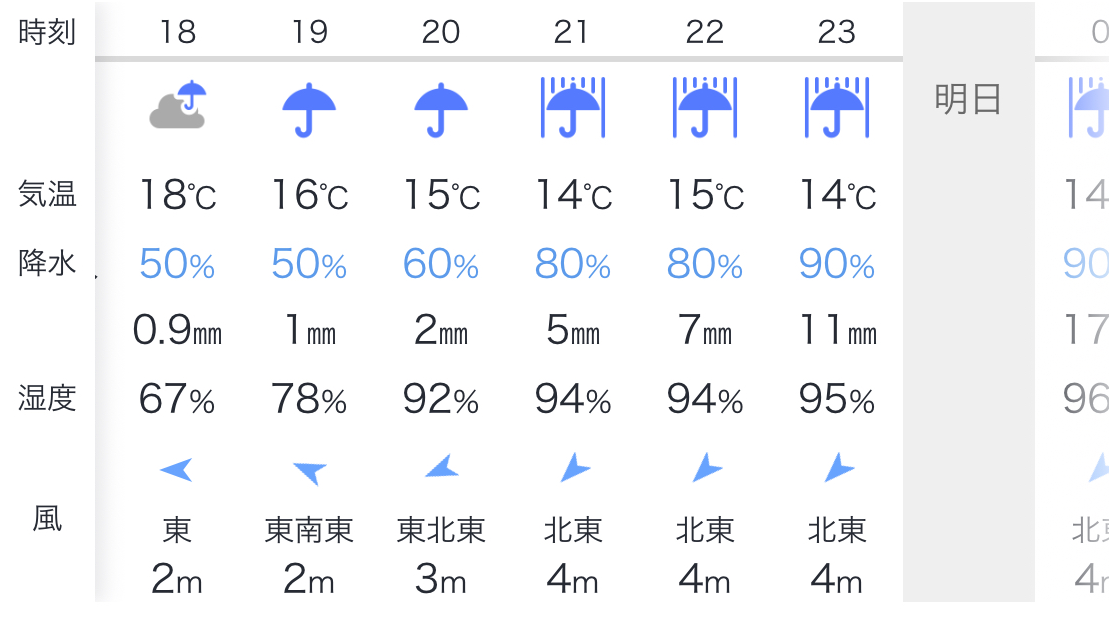This screenshot has height=624, width=1109.
Task: Click the heavy rain icon at 23 o'clock
Action: tap(837, 108)
